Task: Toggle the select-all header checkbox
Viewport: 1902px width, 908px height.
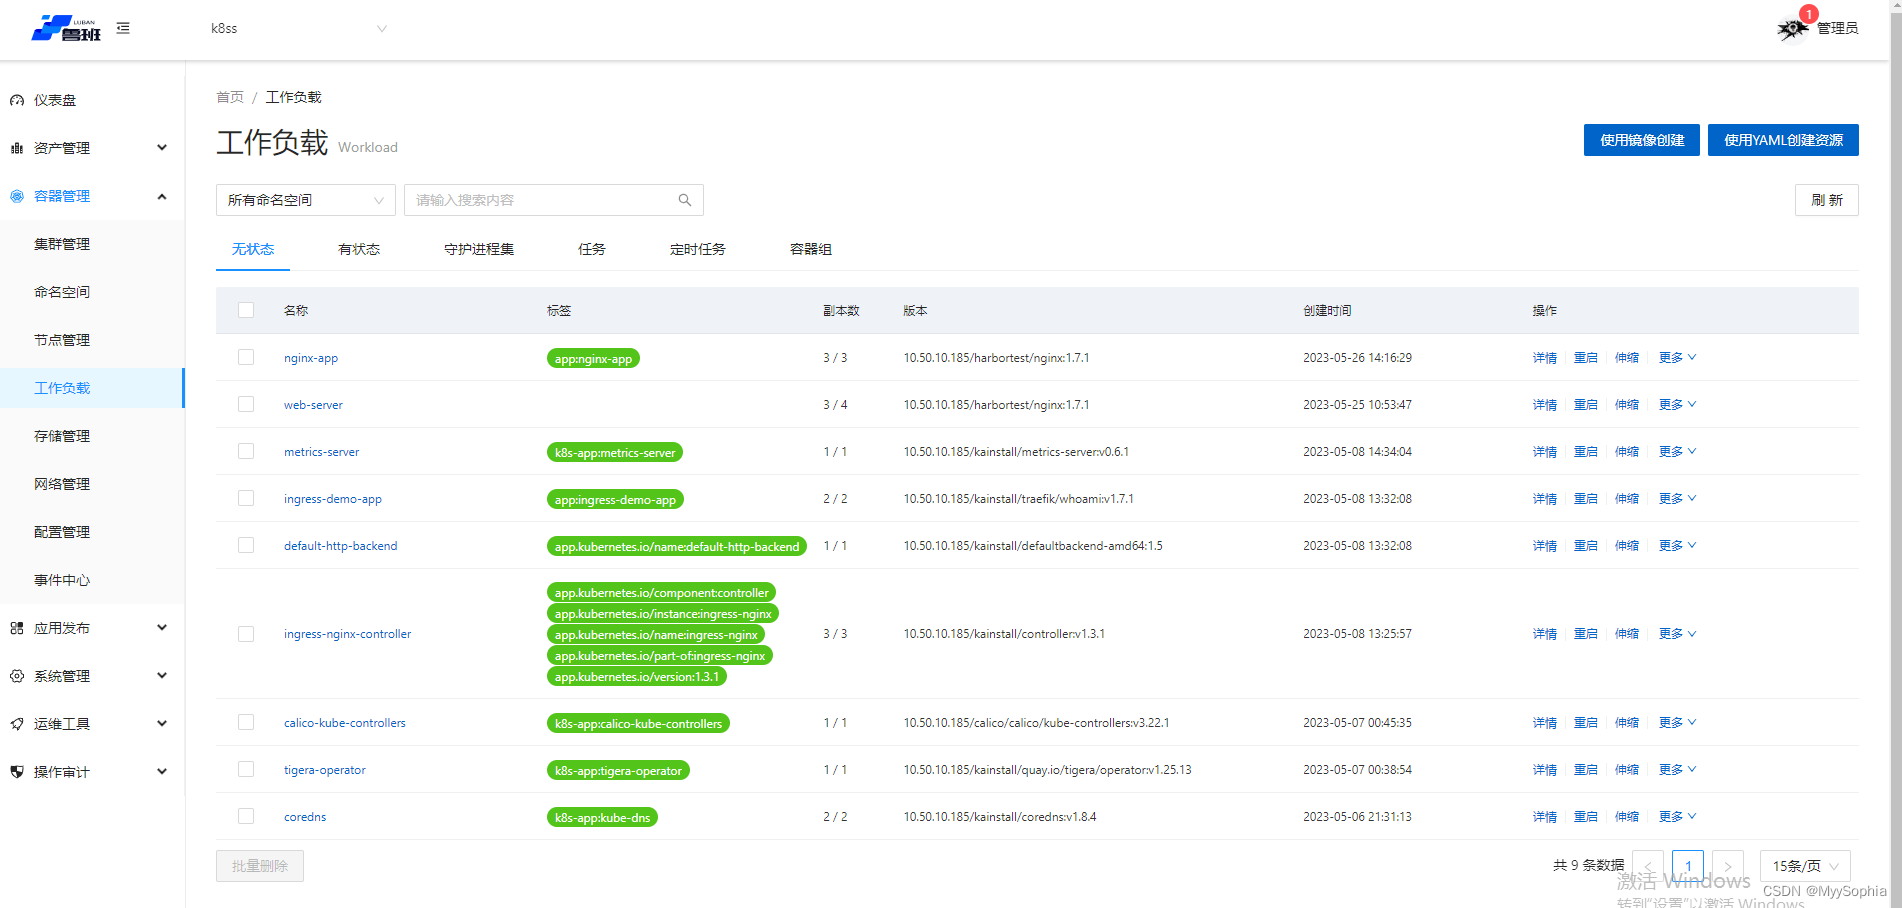Action: click(x=246, y=310)
